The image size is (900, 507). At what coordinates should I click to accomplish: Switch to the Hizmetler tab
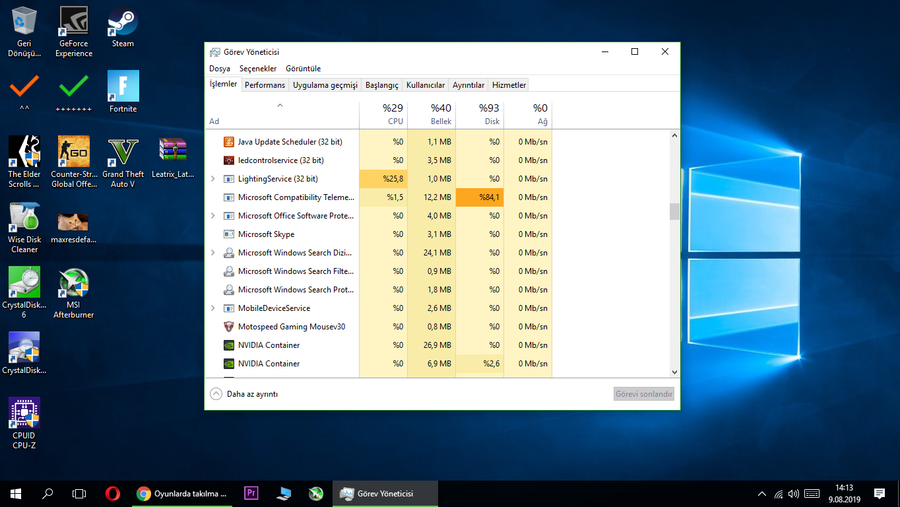tap(509, 85)
